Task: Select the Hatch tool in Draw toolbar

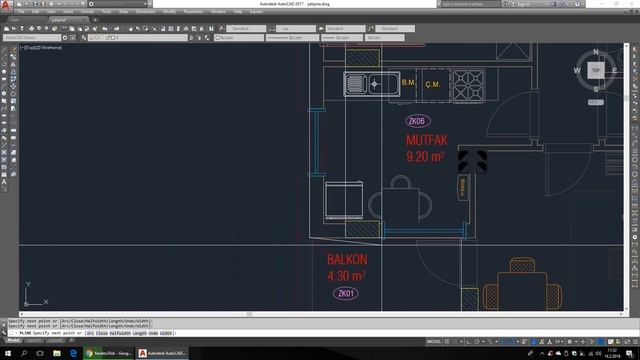Action: [x=4, y=152]
